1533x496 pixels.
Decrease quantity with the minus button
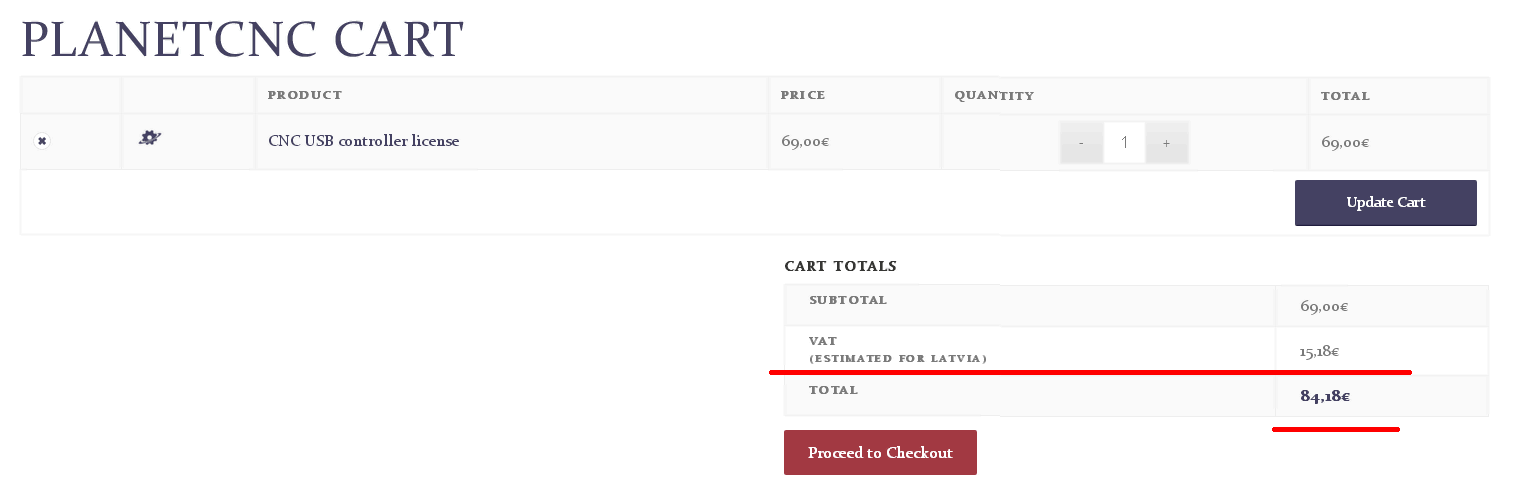1081,143
